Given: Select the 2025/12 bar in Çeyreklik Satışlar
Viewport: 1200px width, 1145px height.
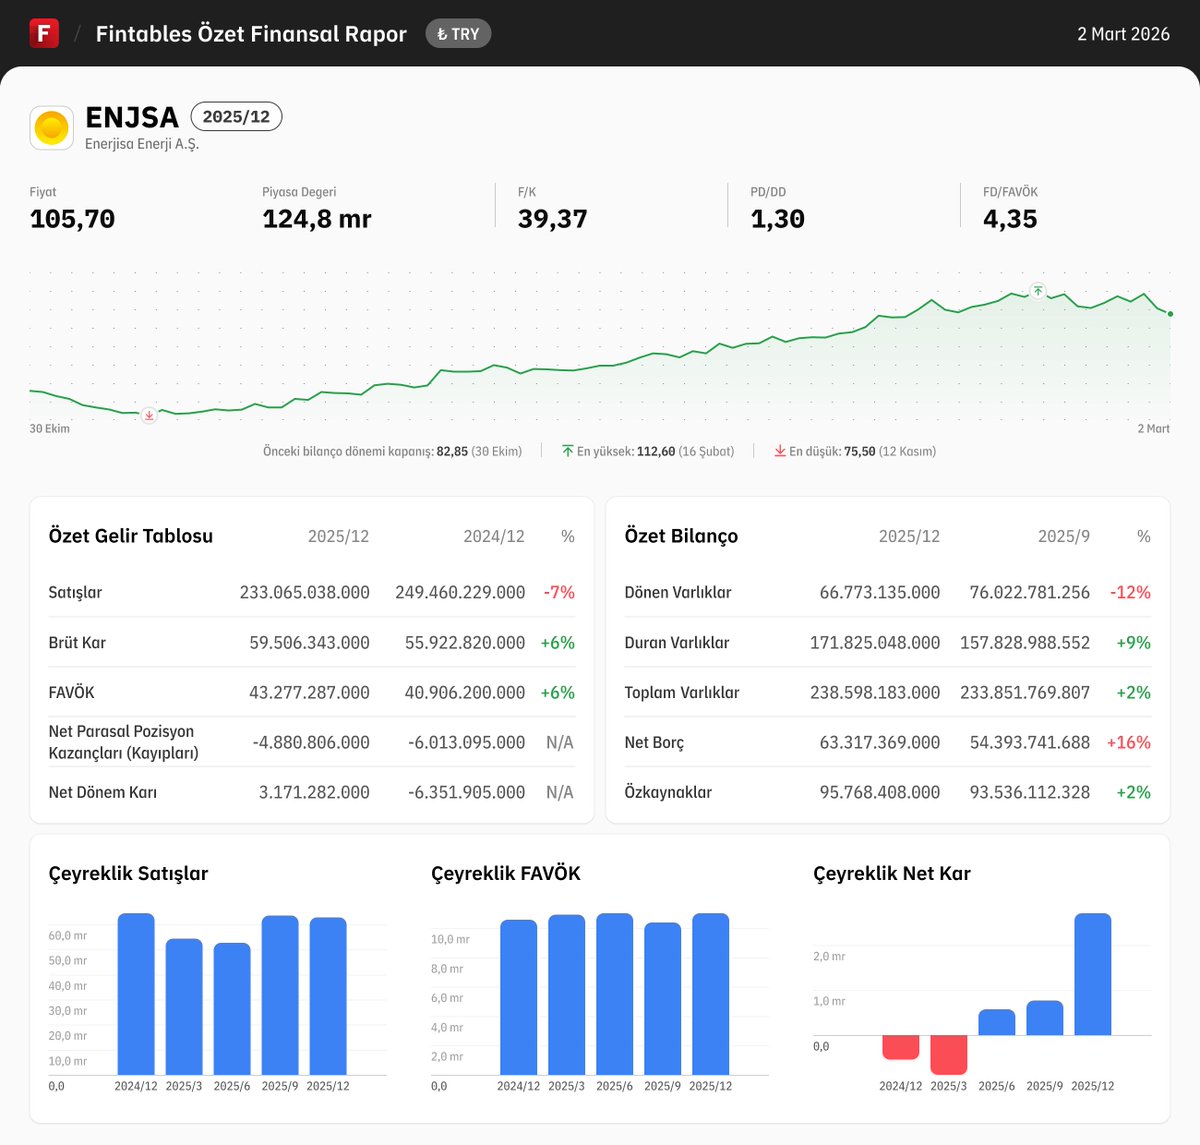Looking at the screenshot, I should click(327, 995).
